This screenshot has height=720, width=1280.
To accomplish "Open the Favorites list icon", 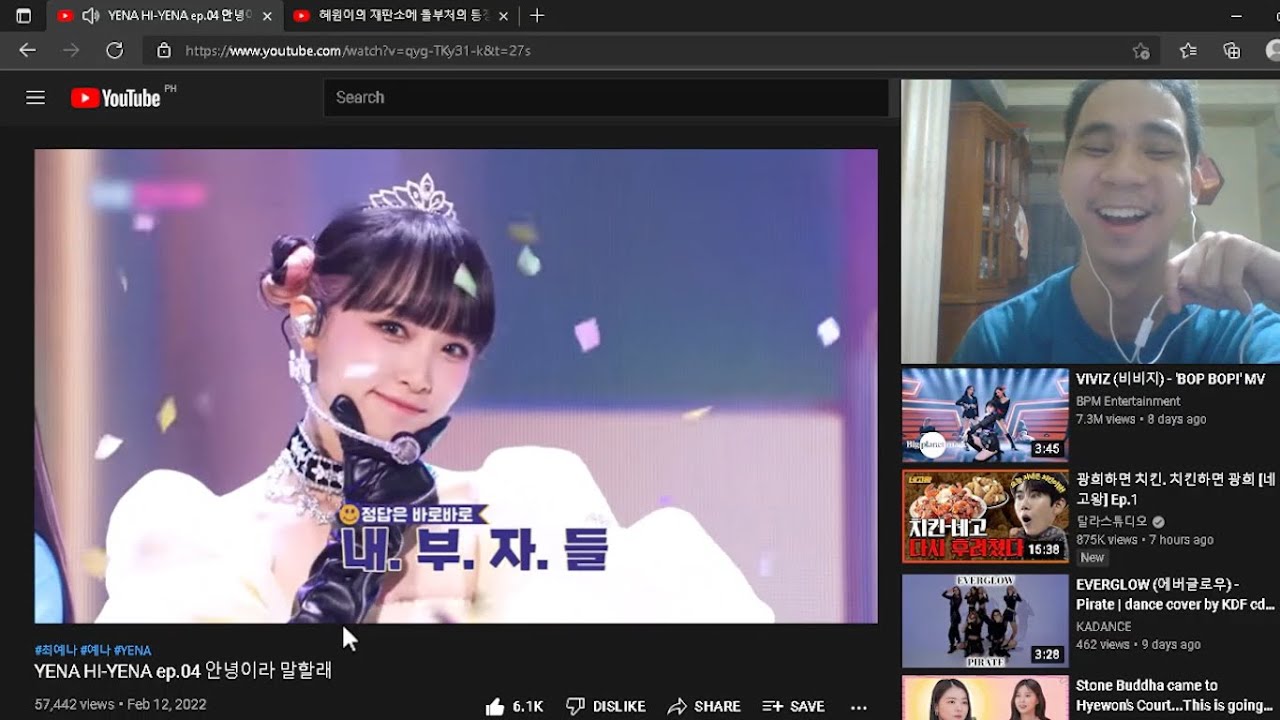I will coord(1188,50).
